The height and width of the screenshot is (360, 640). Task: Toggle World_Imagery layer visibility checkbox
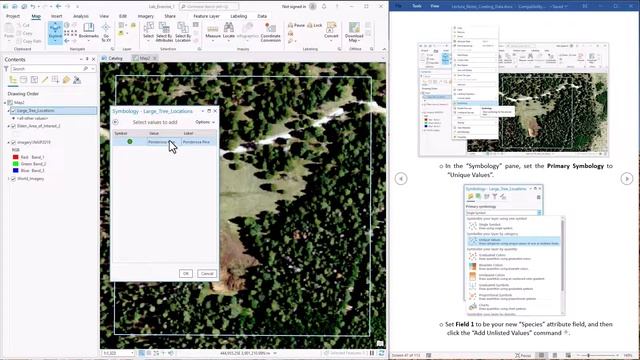pyautogui.click(x=13, y=179)
